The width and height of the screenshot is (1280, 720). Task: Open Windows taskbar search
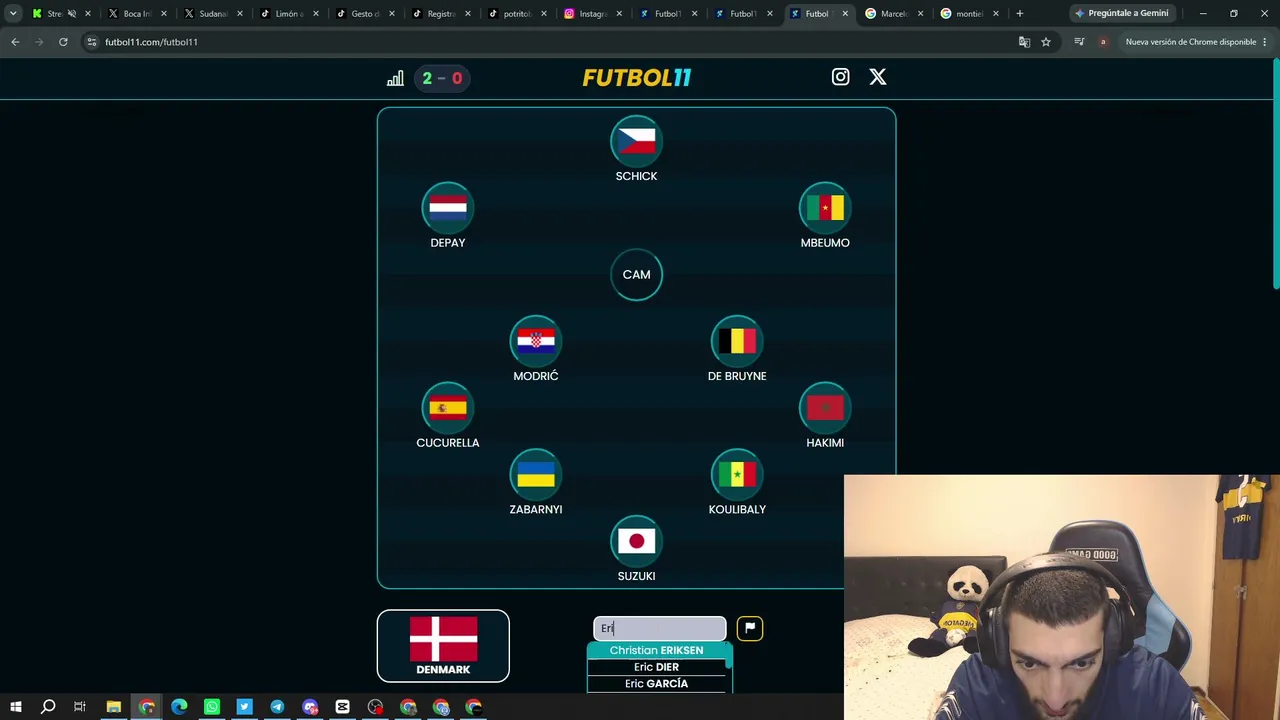coord(48,707)
